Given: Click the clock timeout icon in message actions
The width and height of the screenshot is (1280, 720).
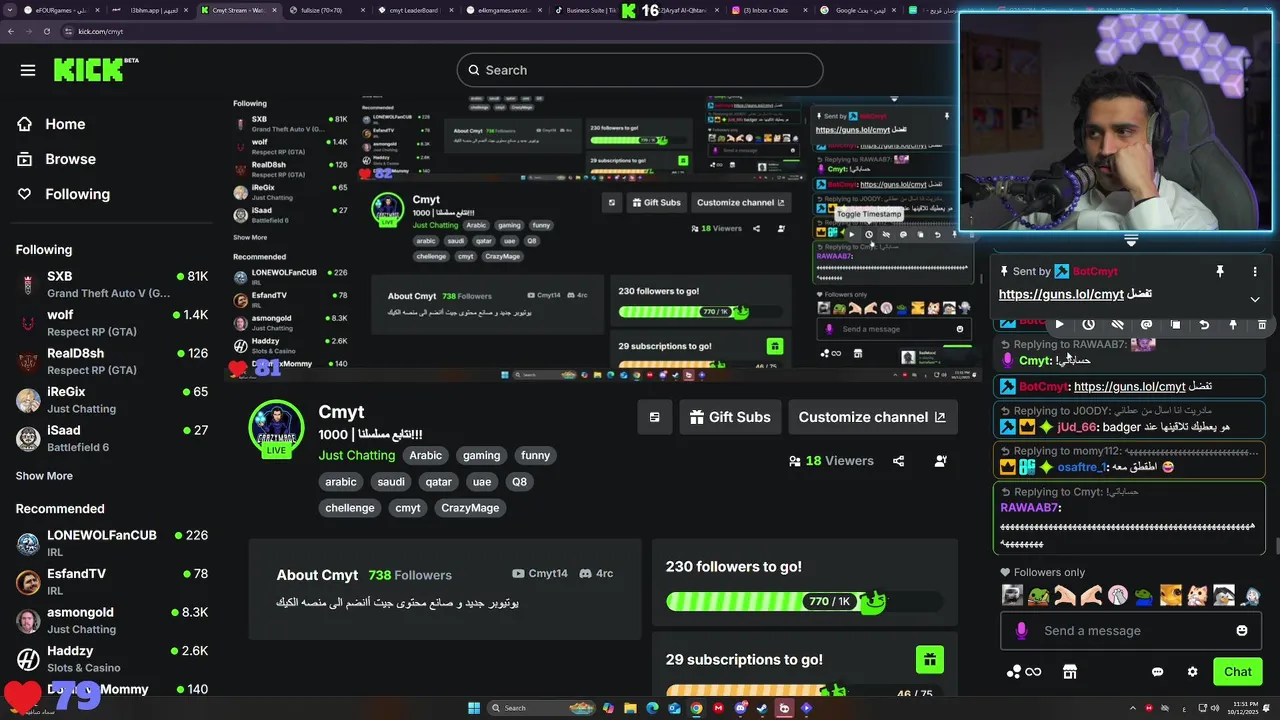Looking at the screenshot, I should tap(1088, 324).
